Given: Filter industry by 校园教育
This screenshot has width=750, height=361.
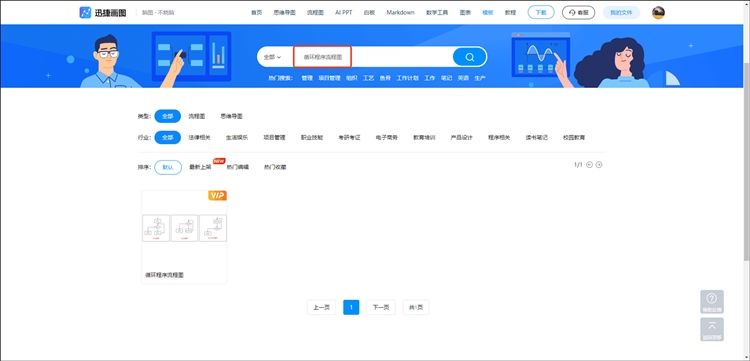Looking at the screenshot, I should (x=574, y=137).
